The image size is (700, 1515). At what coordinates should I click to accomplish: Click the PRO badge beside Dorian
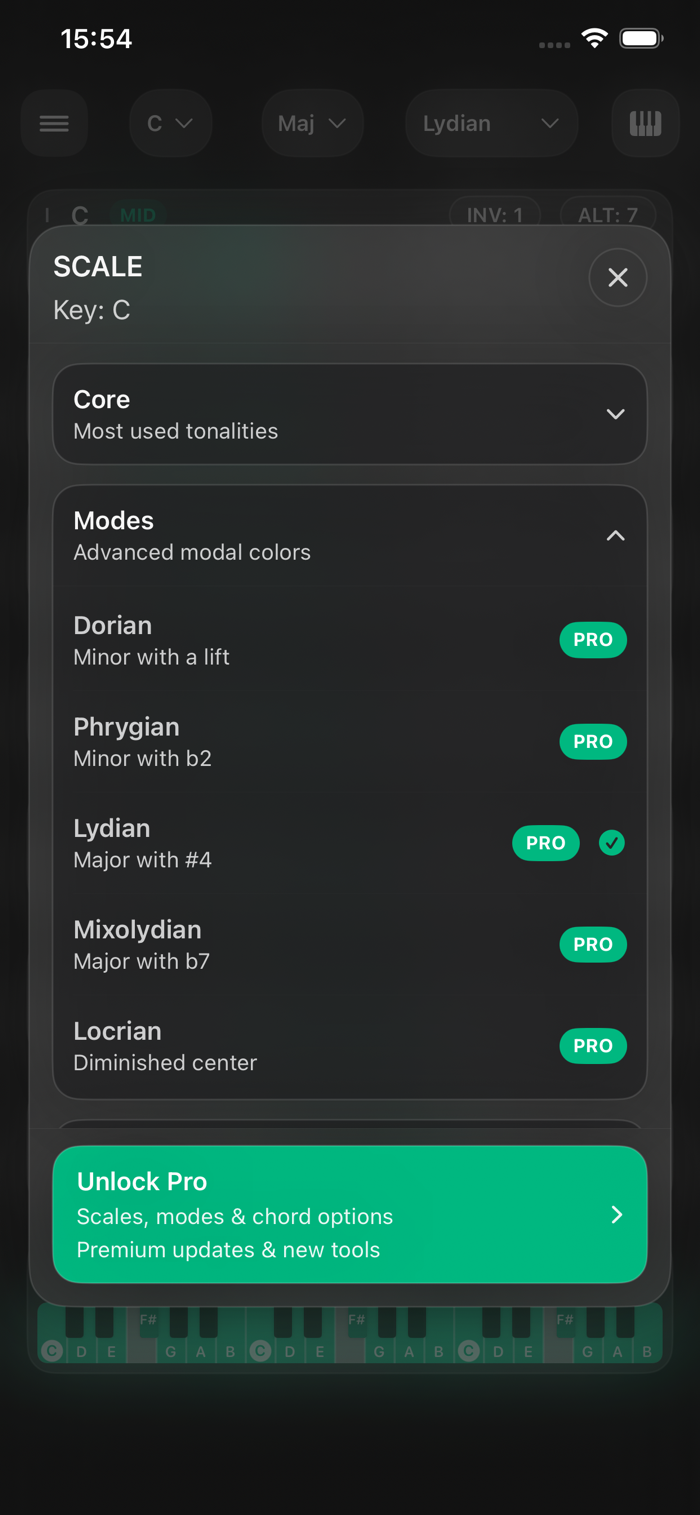point(593,640)
